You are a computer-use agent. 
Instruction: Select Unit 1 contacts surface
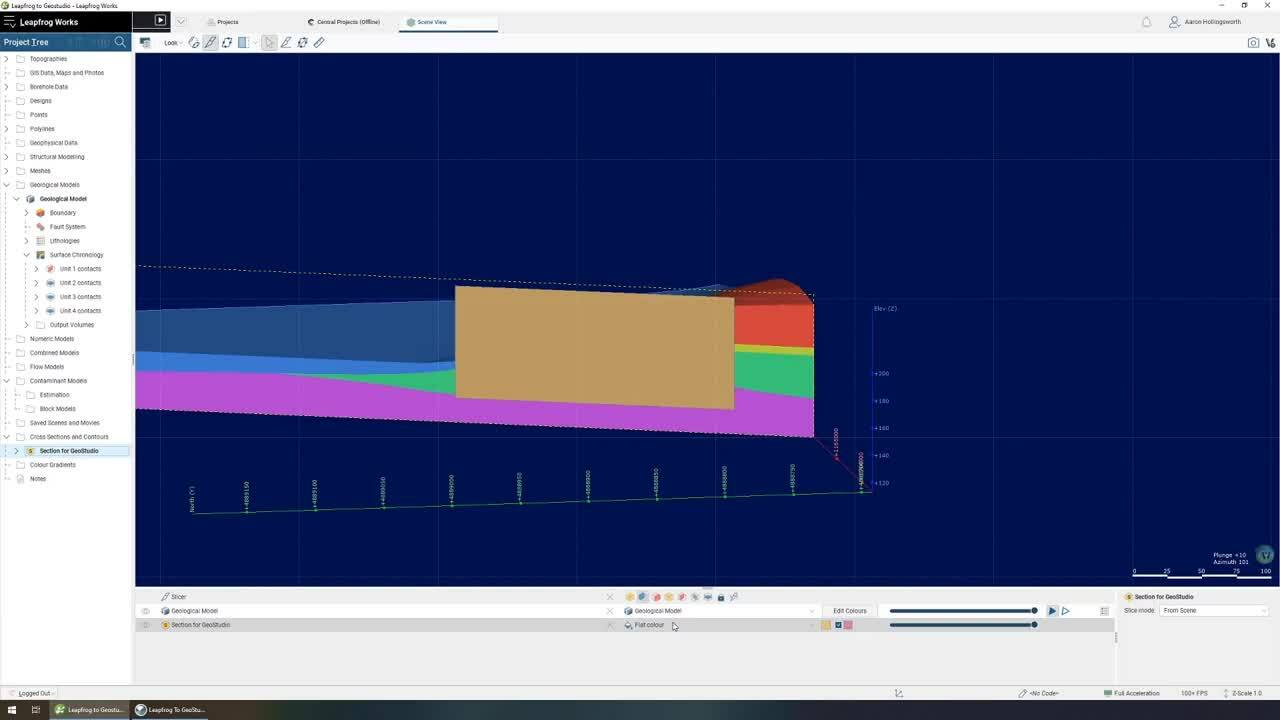click(x=80, y=269)
